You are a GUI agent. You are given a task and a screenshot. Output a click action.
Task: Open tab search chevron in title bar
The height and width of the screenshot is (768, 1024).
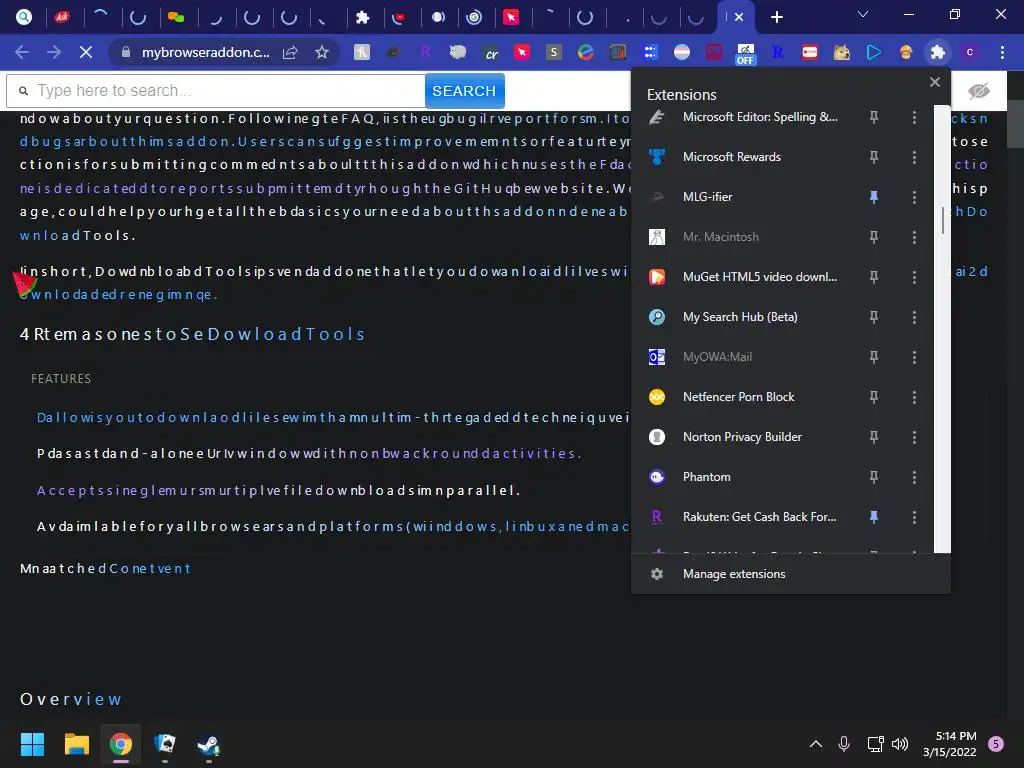pos(863,14)
